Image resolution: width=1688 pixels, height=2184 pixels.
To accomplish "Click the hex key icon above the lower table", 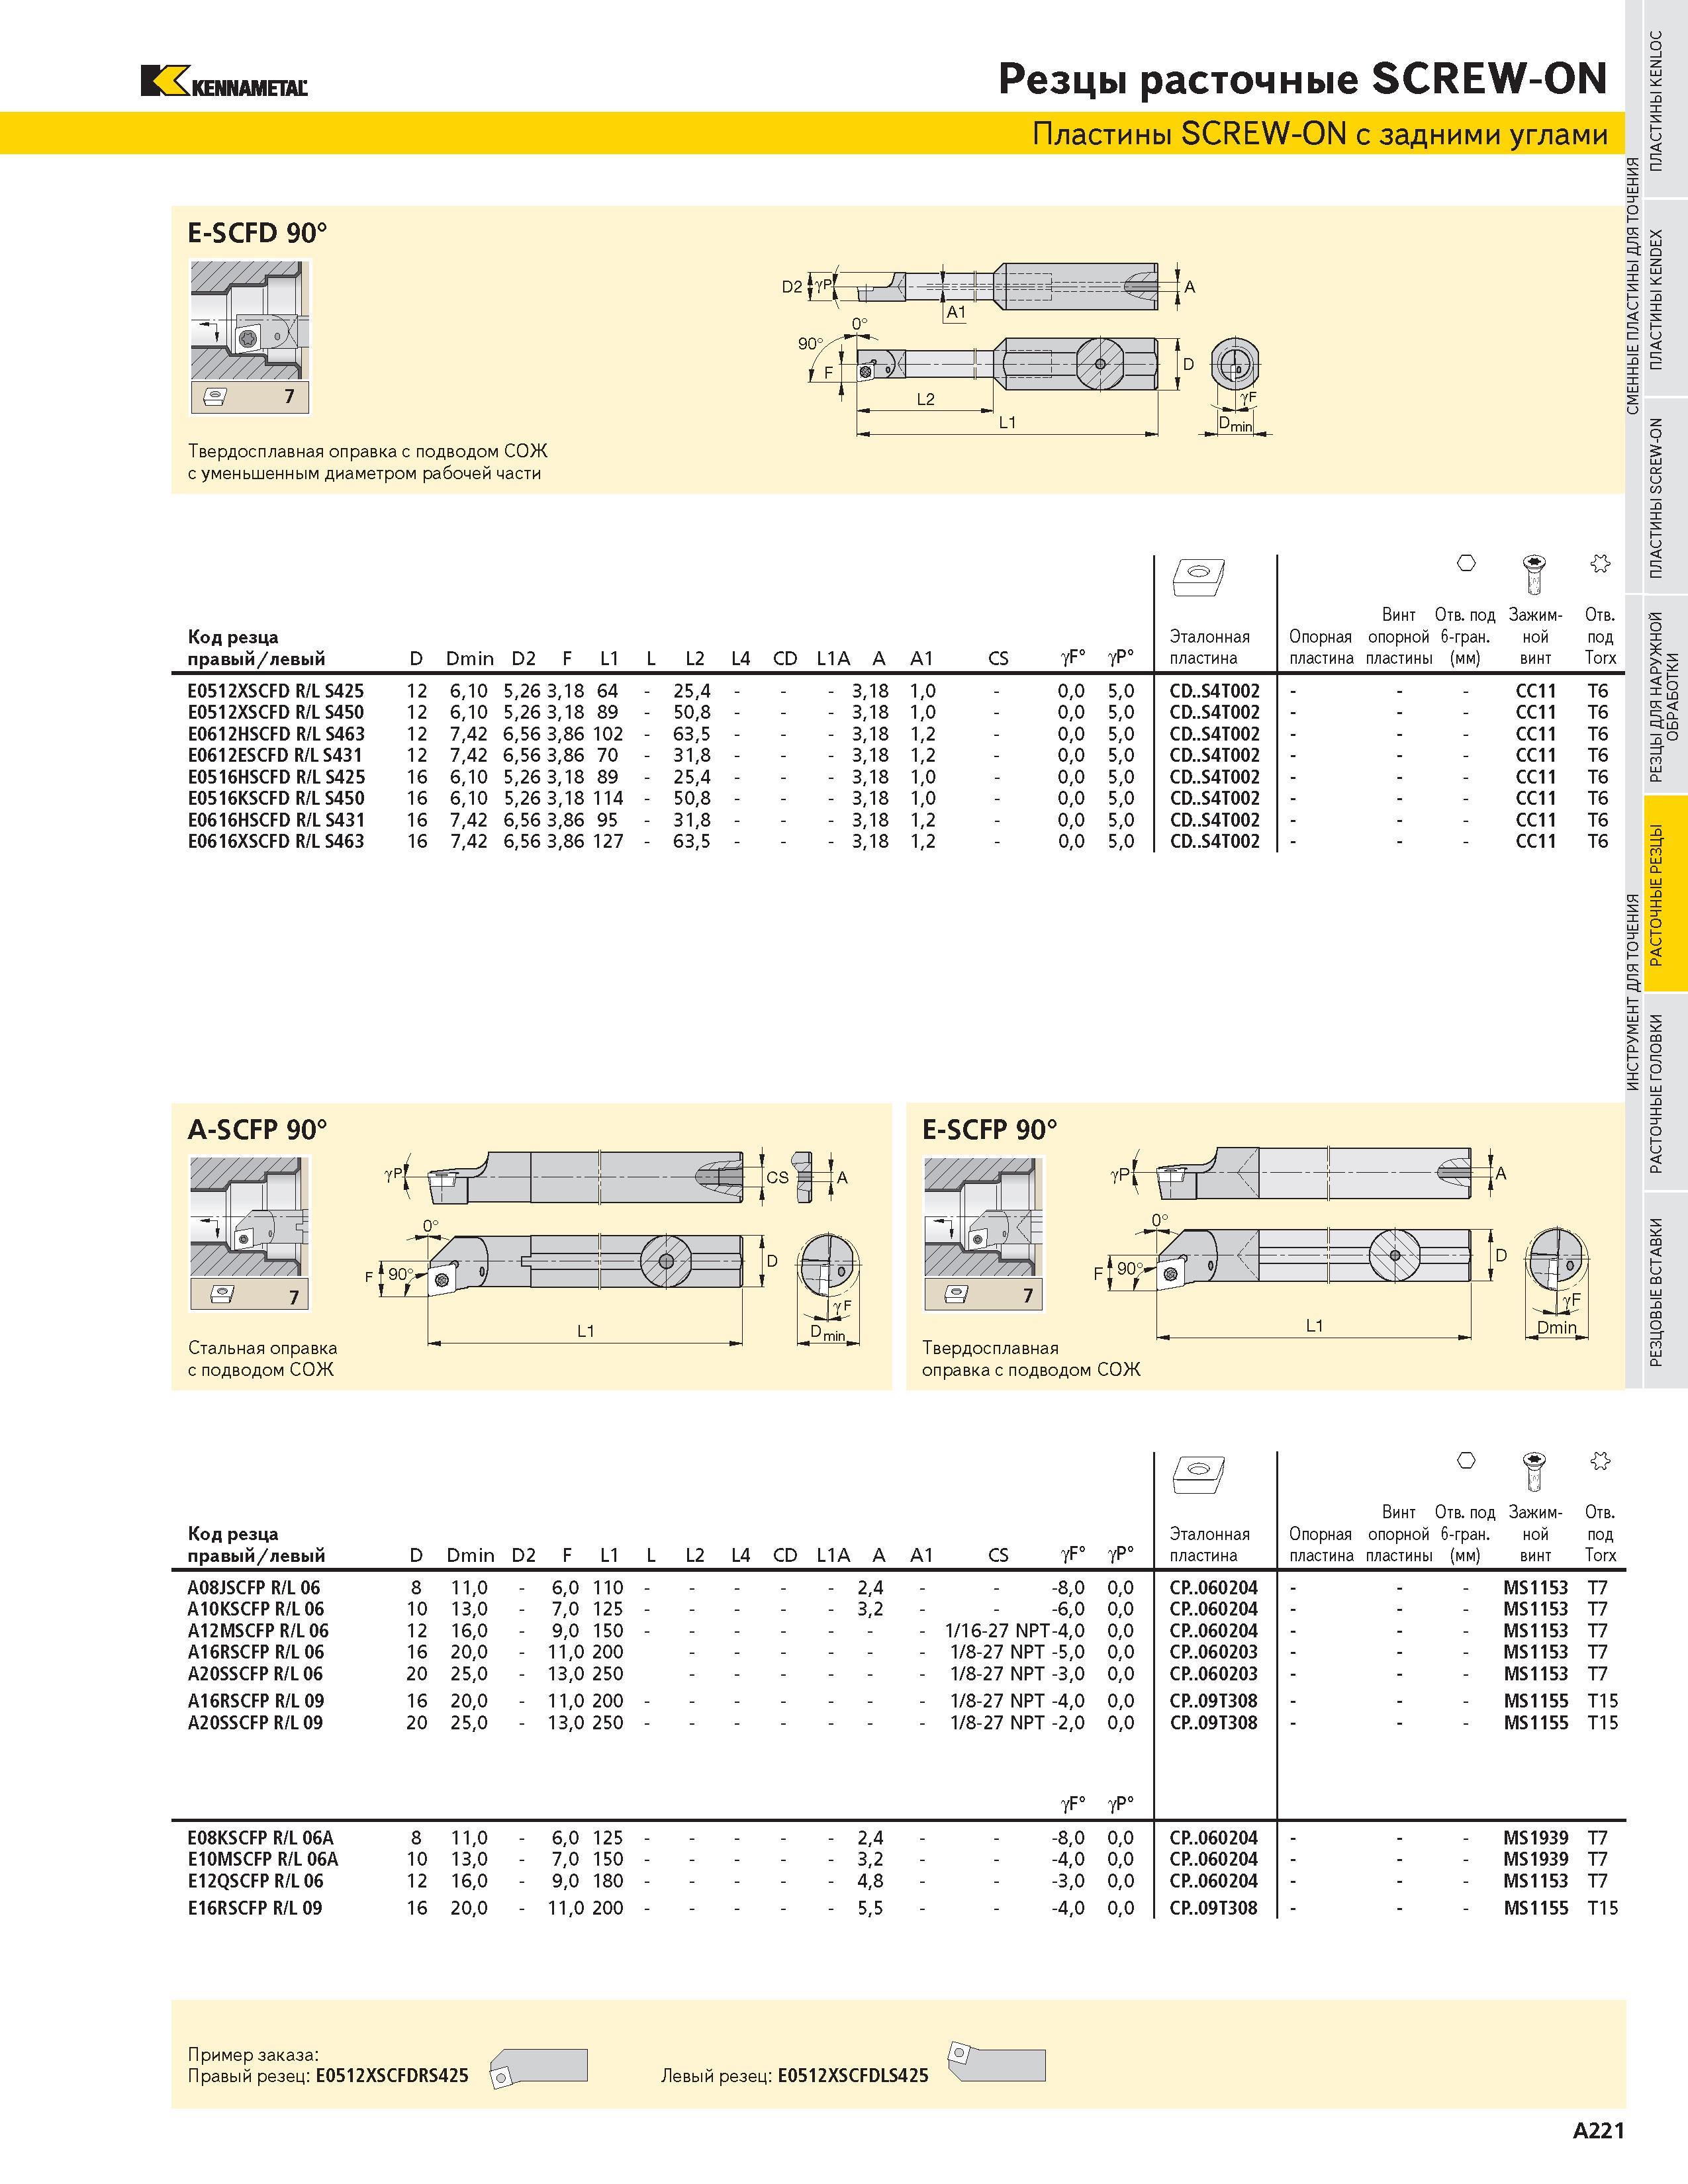I will pos(1466,1461).
